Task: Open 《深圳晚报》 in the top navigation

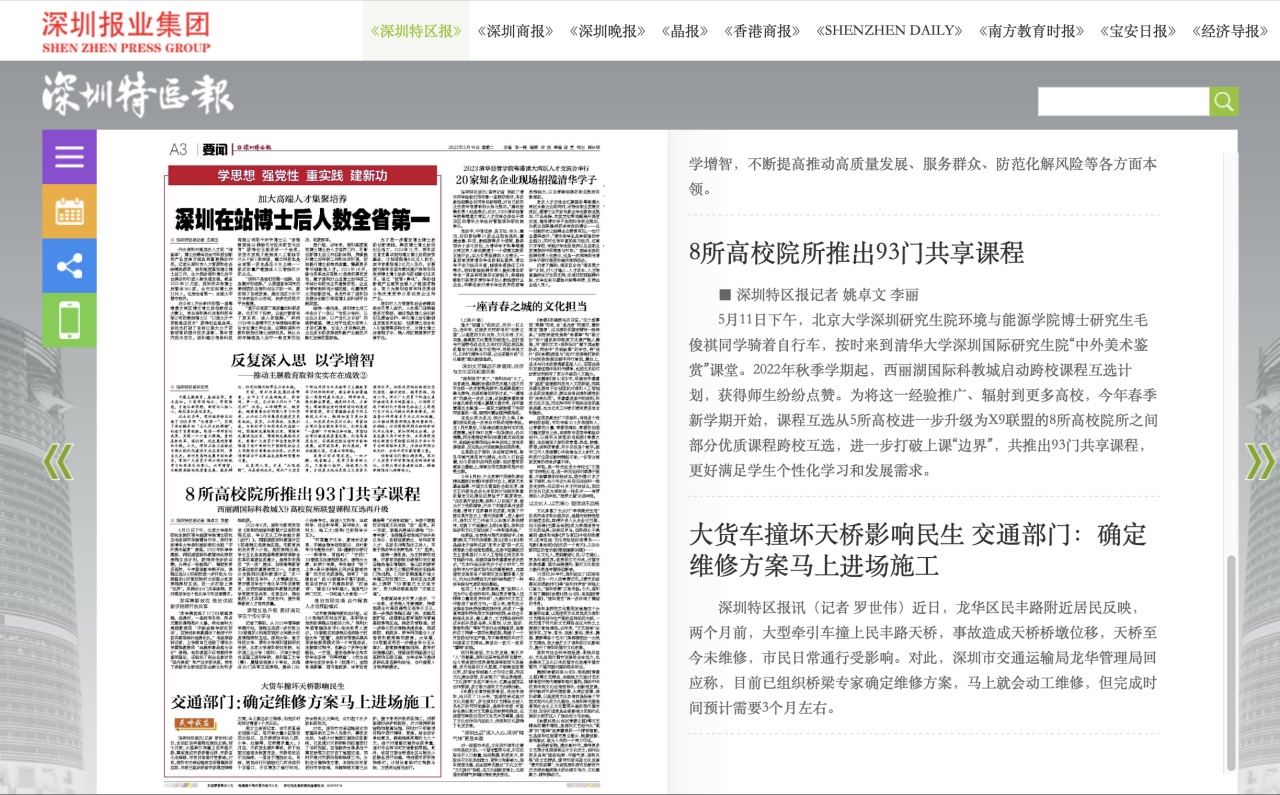Action: tap(607, 31)
